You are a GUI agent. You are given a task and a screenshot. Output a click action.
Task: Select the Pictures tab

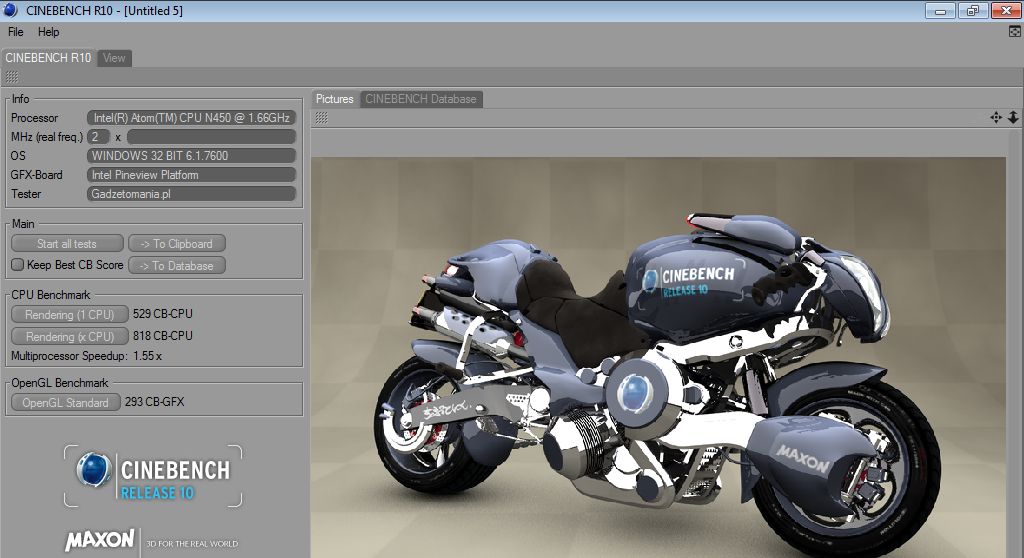[x=334, y=99]
